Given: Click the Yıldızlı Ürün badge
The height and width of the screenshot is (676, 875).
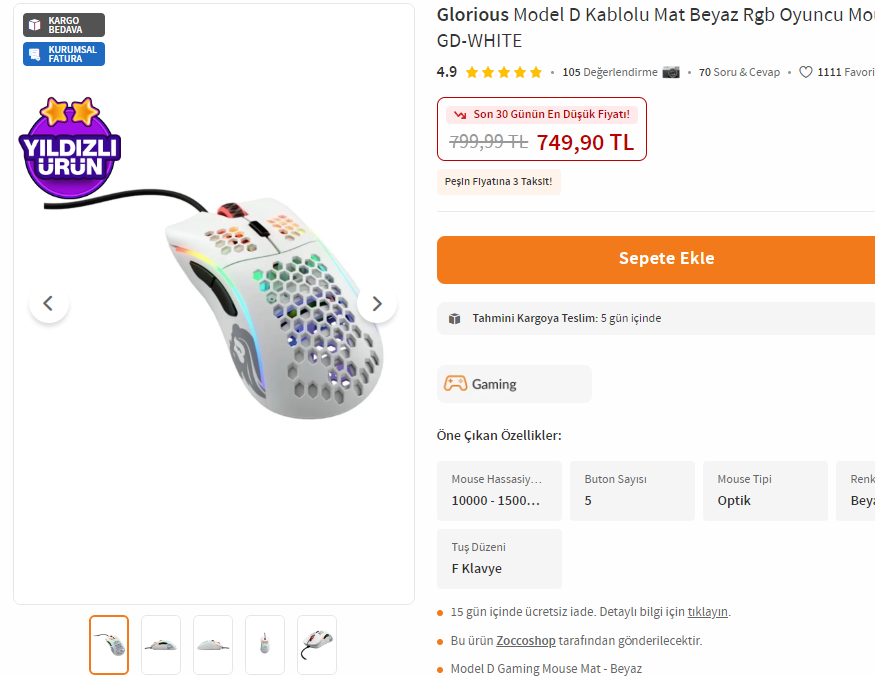Looking at the screenshot, I should [70, 148].
